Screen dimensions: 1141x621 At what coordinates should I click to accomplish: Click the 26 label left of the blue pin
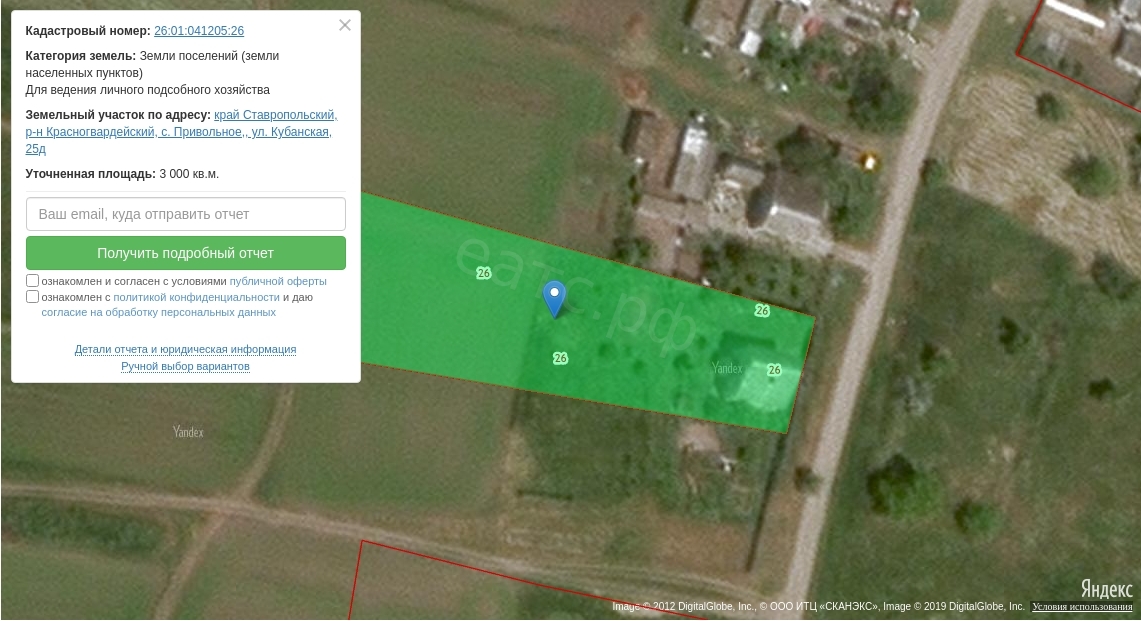point(484,273)
